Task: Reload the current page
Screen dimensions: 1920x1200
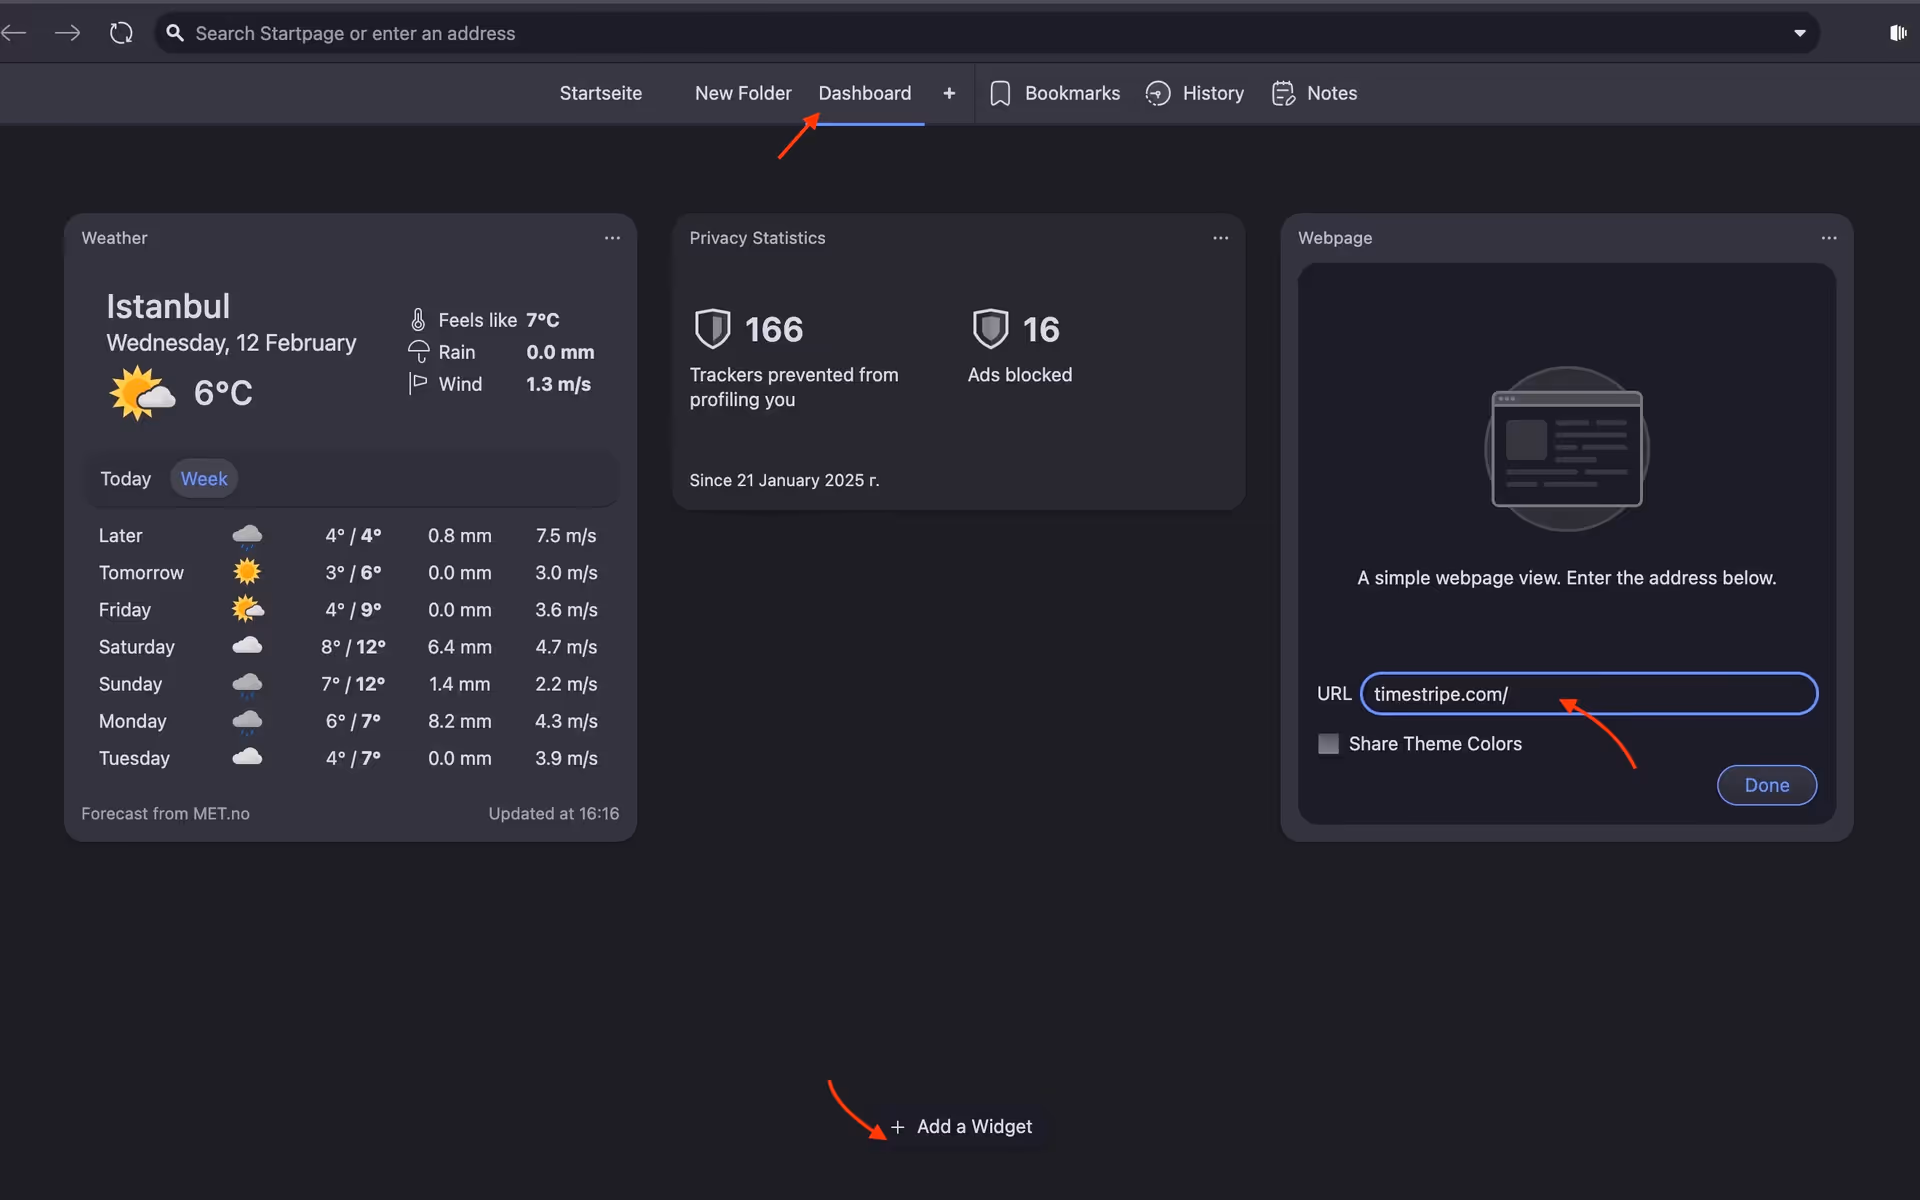Action: pyautogui.click(x=120, y=33)
